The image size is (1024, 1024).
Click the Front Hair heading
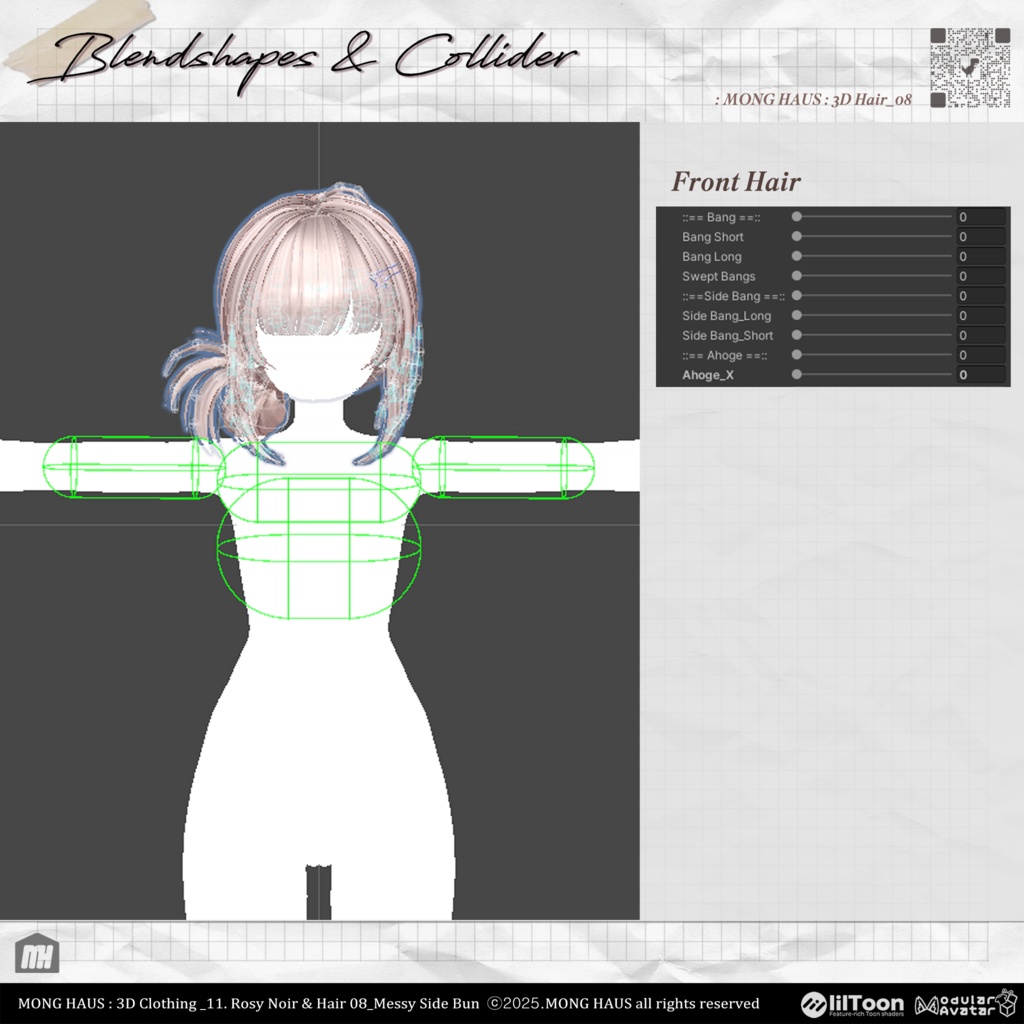(736, 182)
